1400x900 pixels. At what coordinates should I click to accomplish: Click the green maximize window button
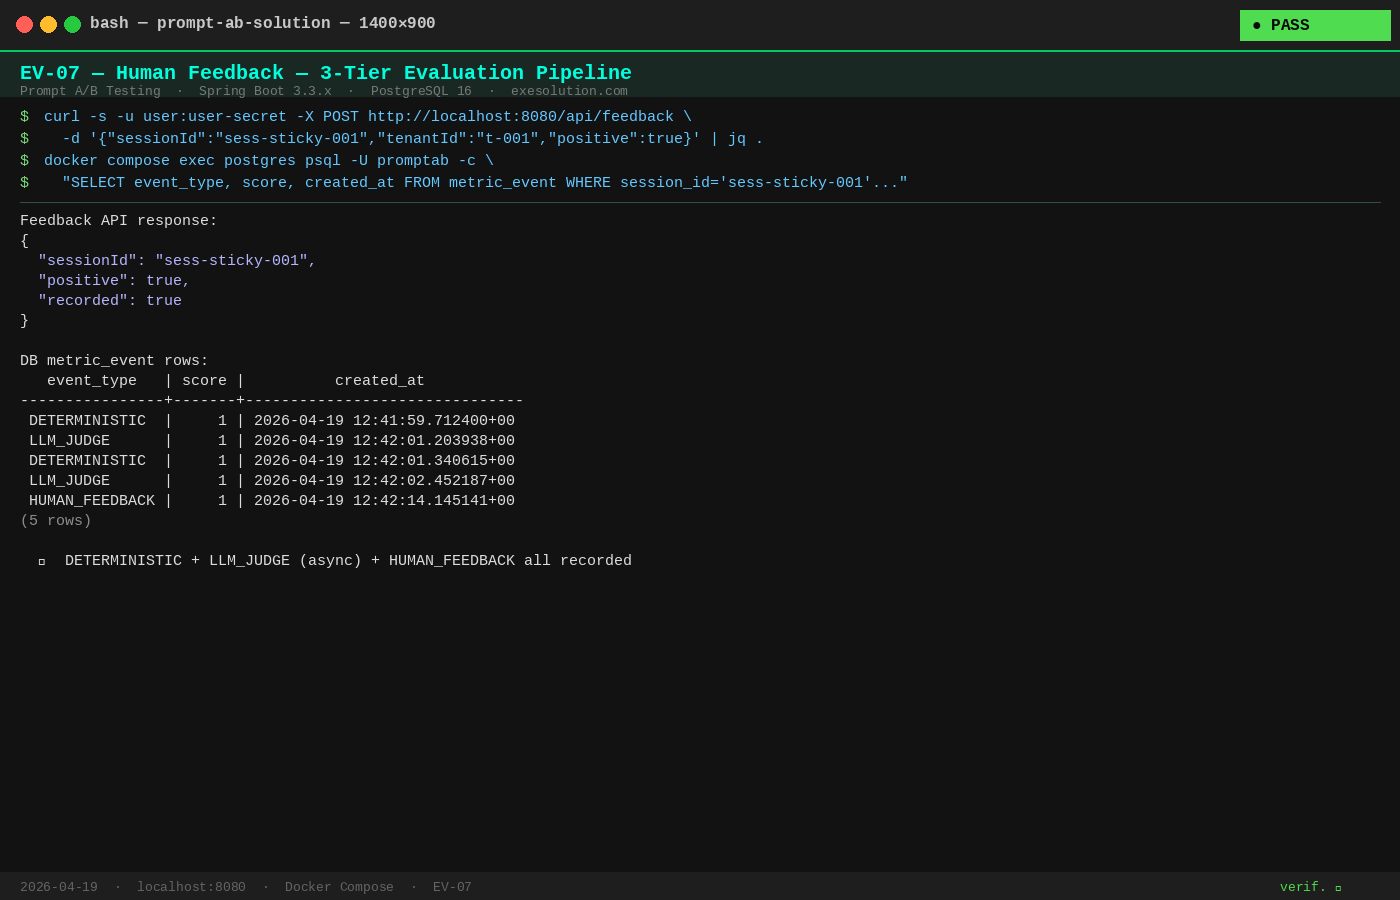(x=72, y=24)
